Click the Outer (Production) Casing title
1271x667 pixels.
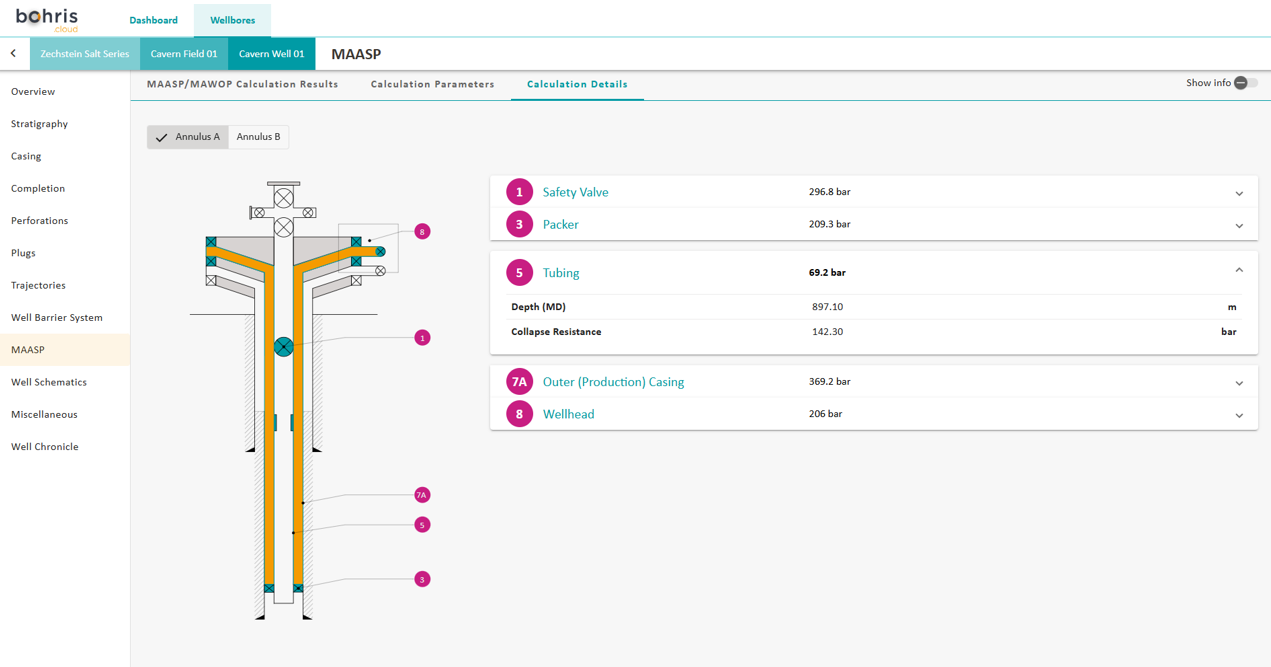(x=613, y=382)
